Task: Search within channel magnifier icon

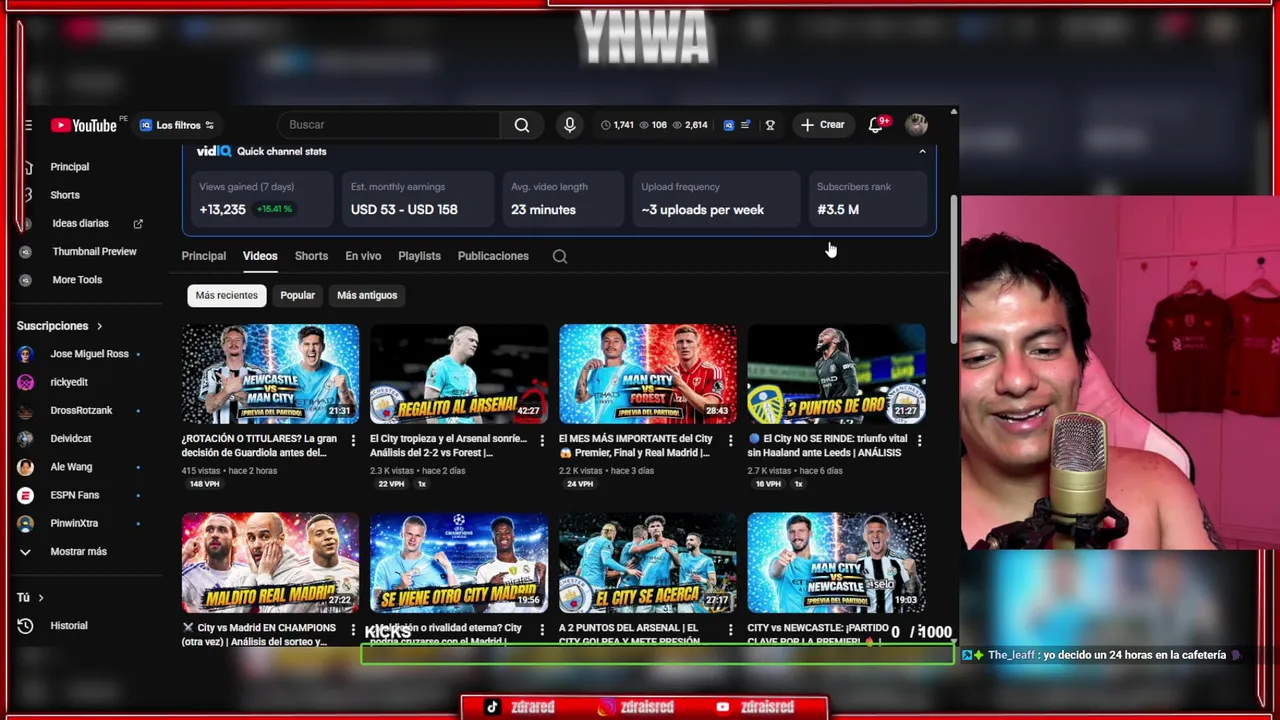Action: point(560,256)
